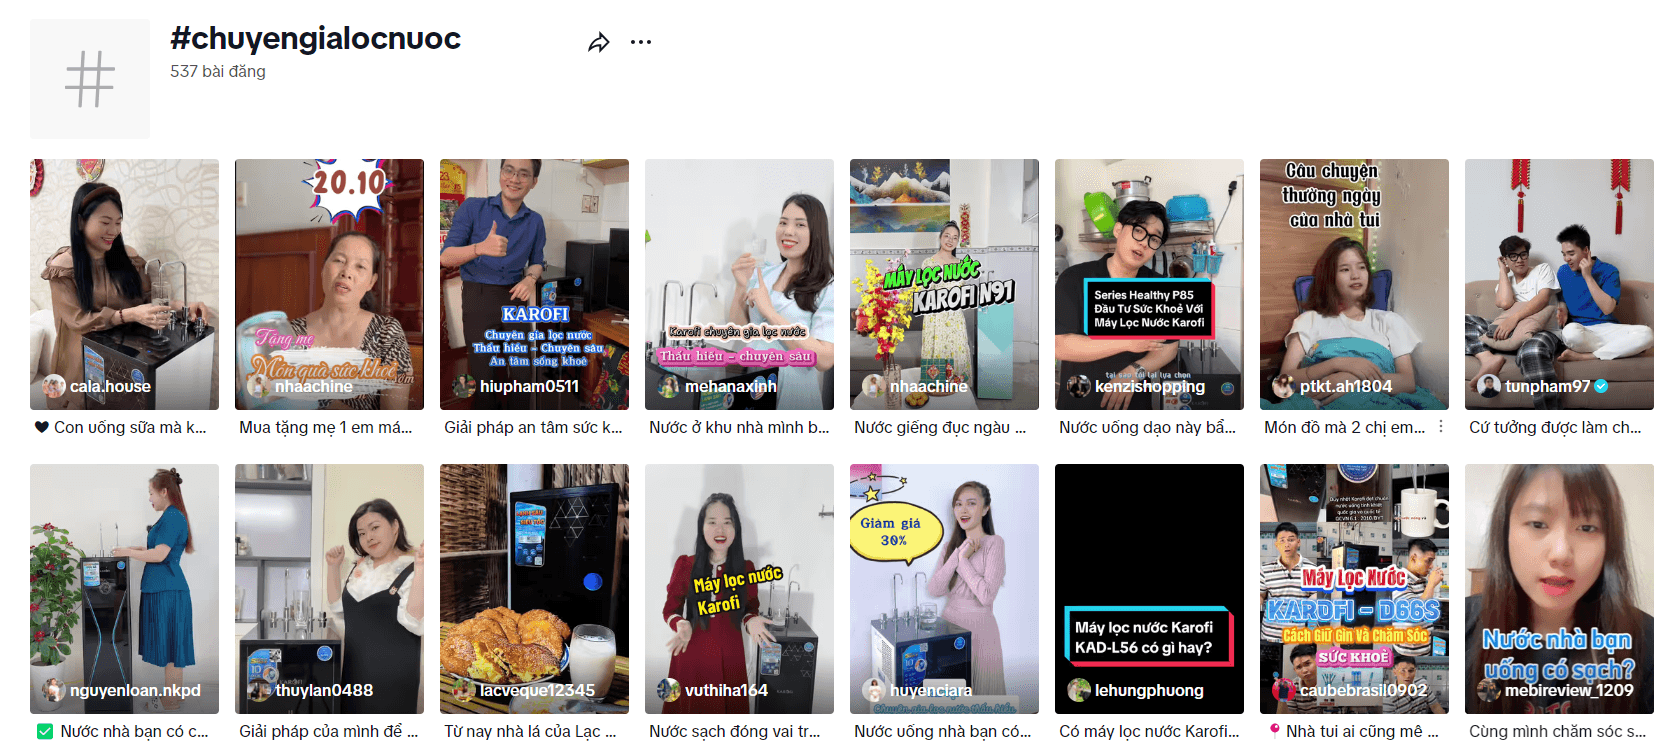
Task: Click the share arrow icon
Action: (x=598, y=42)
